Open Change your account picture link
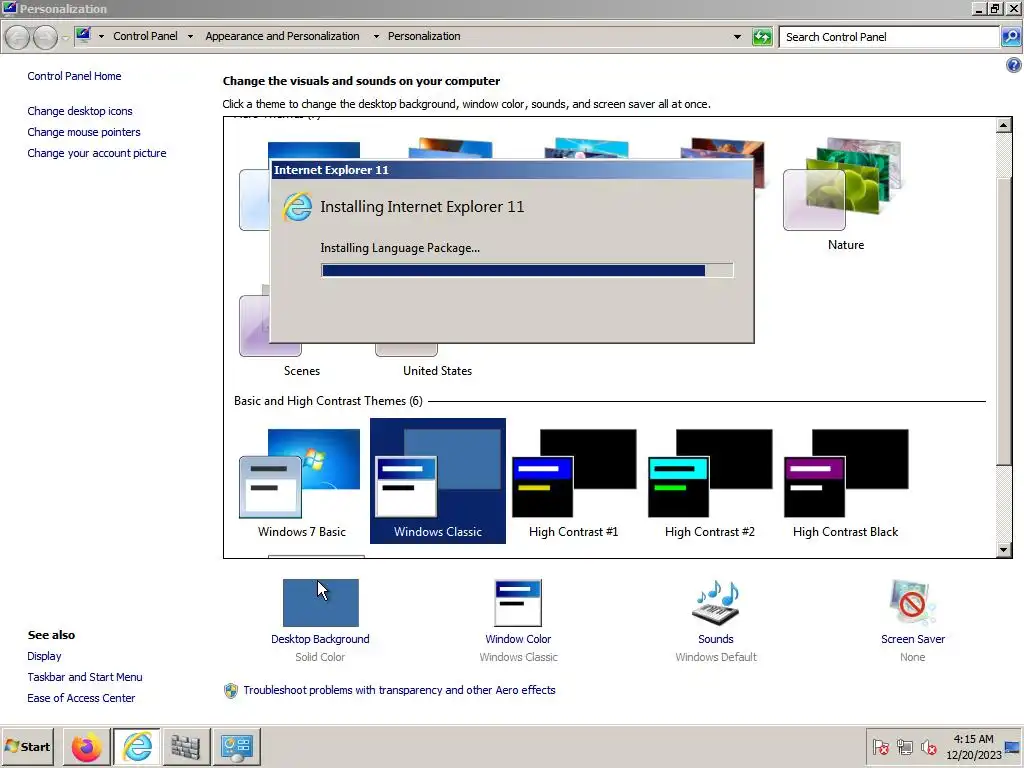1024x768 pixels. pos(97,153)
